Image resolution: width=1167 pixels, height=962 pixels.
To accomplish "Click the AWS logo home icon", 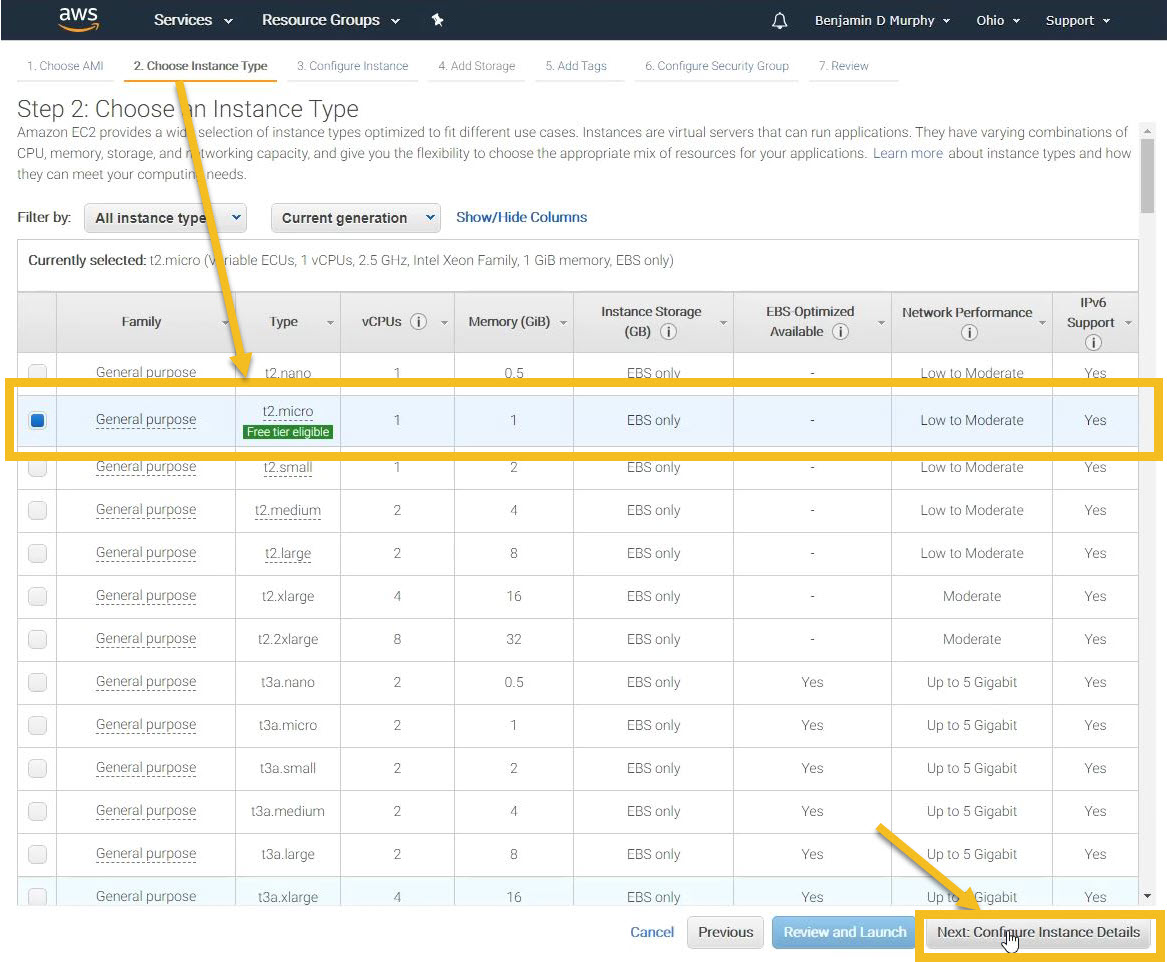I will click(x=78, y=19).
